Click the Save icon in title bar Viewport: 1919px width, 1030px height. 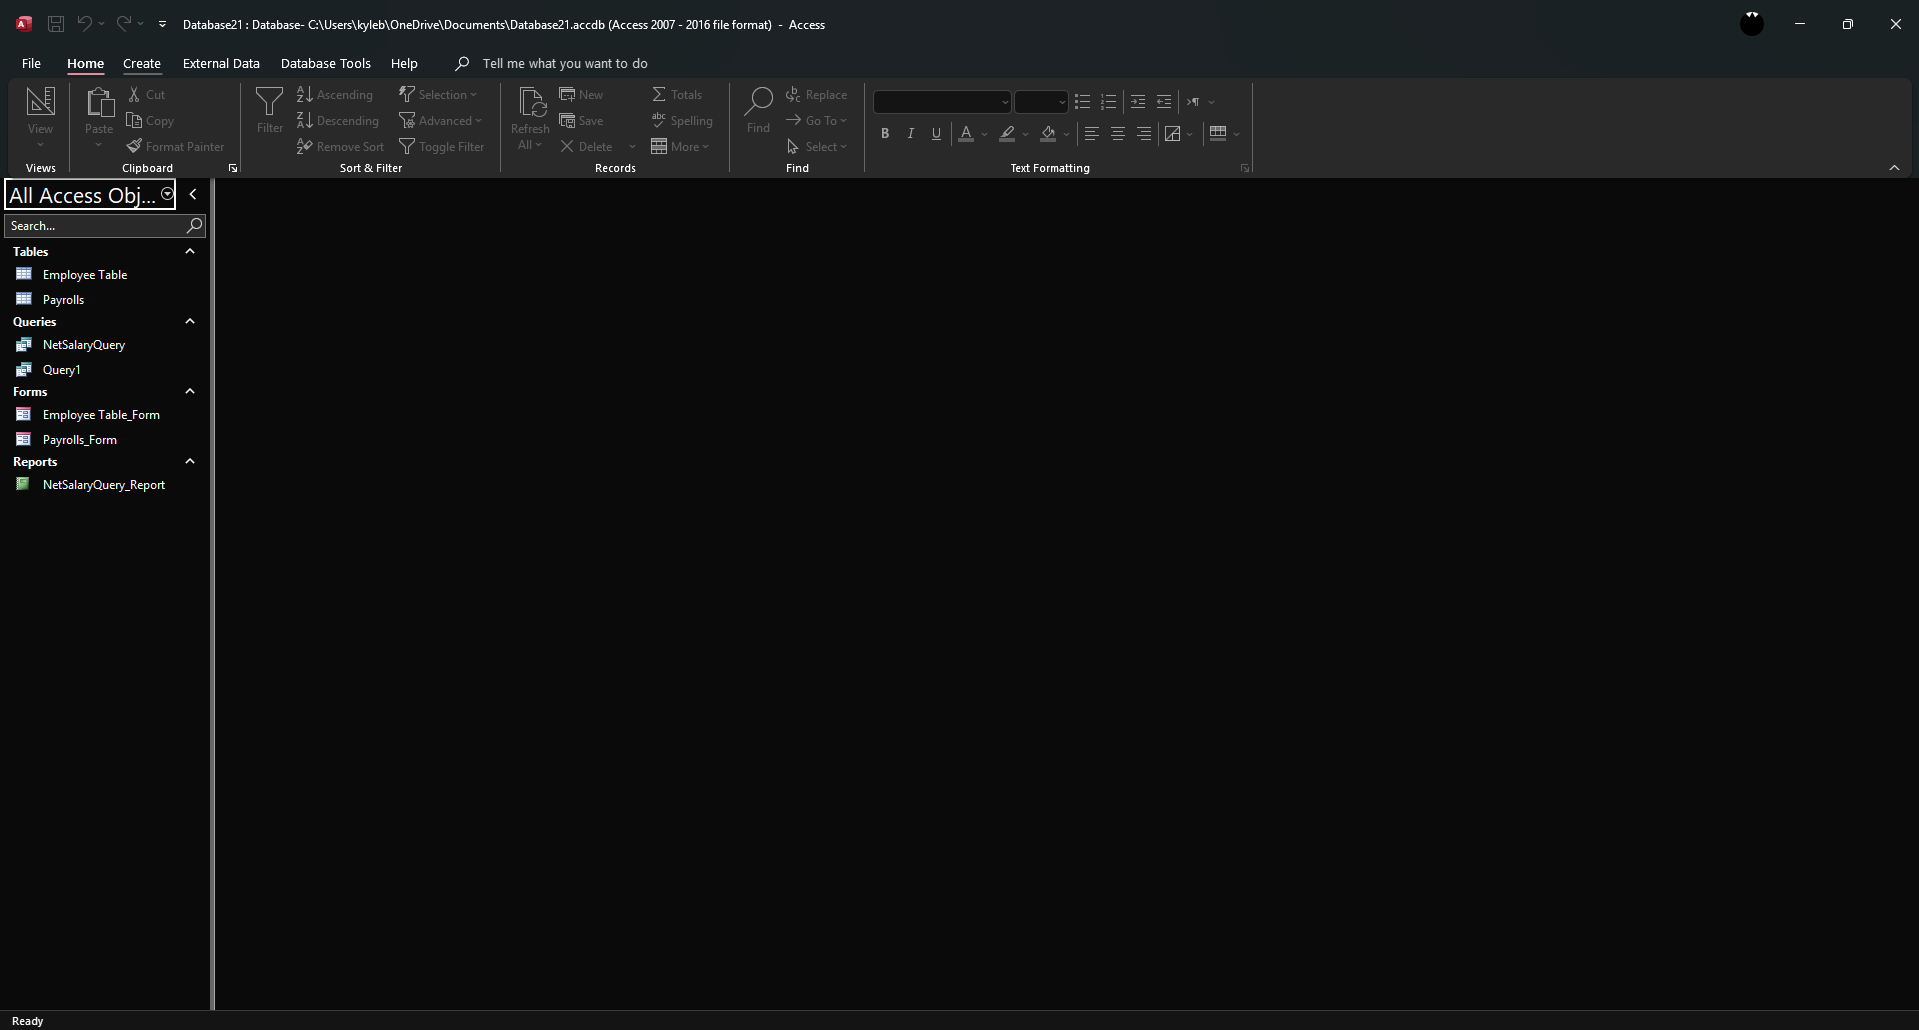point(56,24)
